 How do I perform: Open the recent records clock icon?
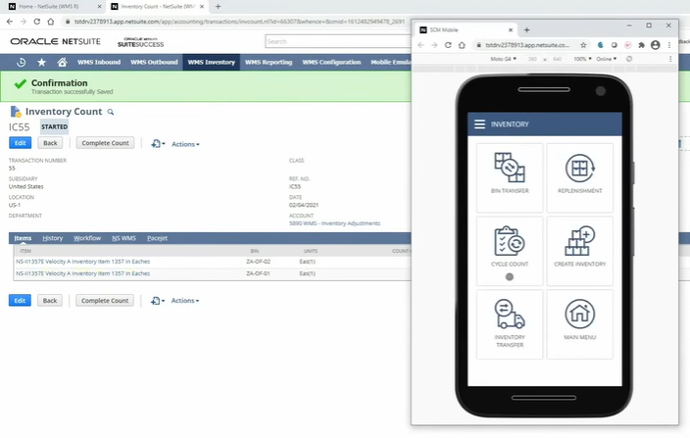pos(21,62)
